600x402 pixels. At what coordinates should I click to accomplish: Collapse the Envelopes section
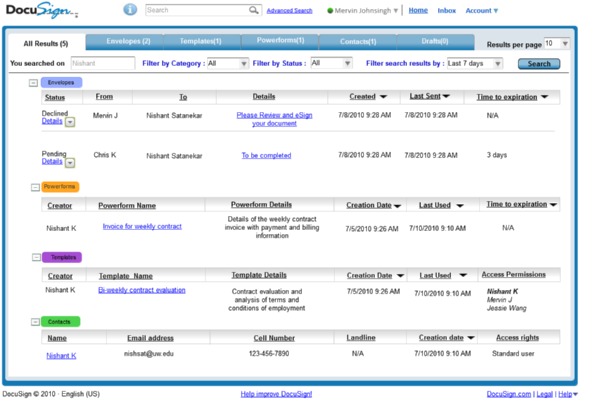(x=34, y=83)
